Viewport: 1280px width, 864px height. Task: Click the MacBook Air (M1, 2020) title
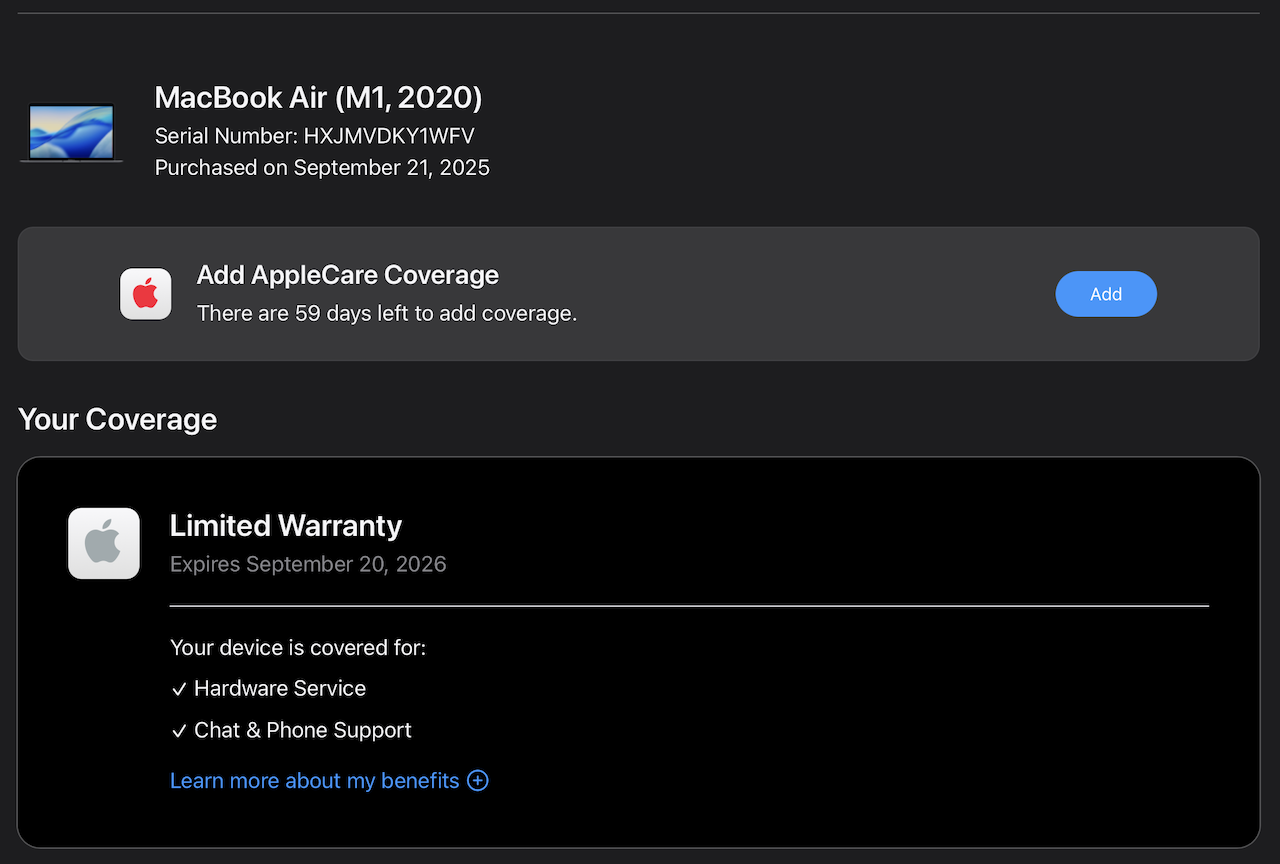click(318, 97)
